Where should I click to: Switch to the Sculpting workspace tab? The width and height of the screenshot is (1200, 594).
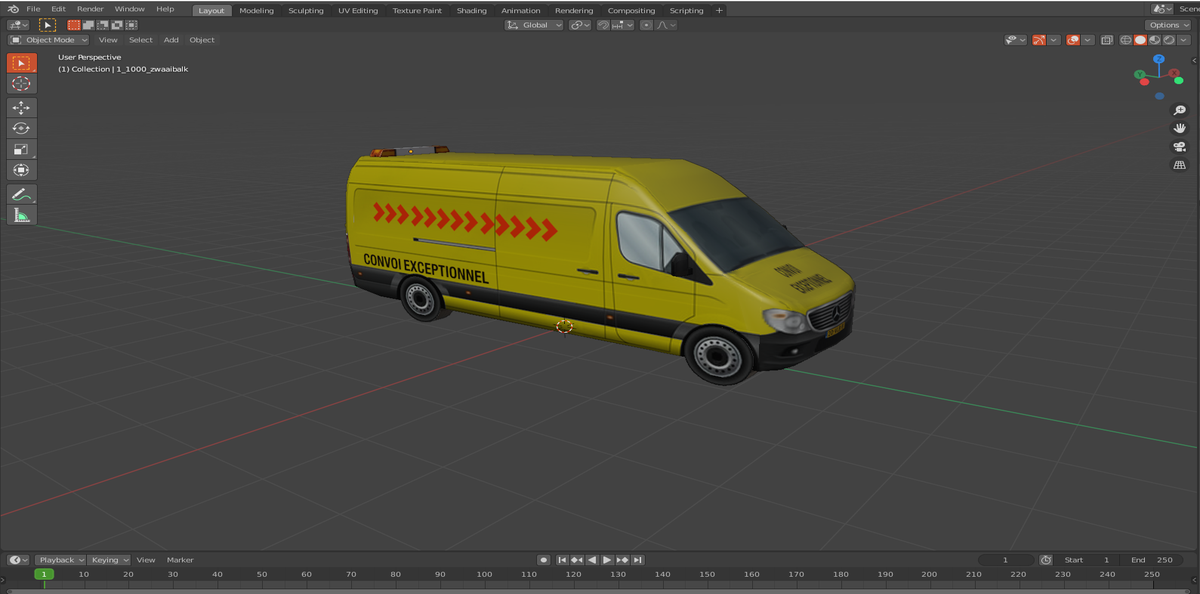point(306,10)
